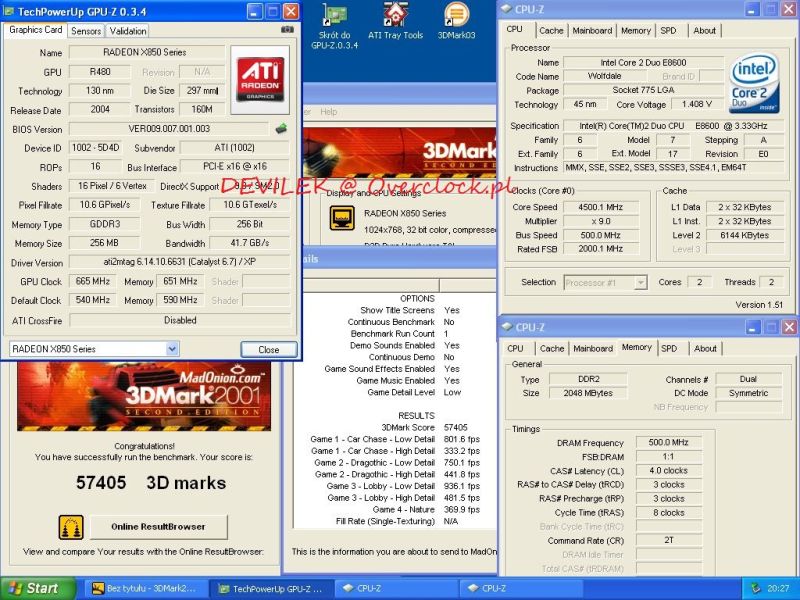Click the Level 2 cache value 6144 KBytes
Image resolution: width=800 pixels, height=600 pixels.
745,235
